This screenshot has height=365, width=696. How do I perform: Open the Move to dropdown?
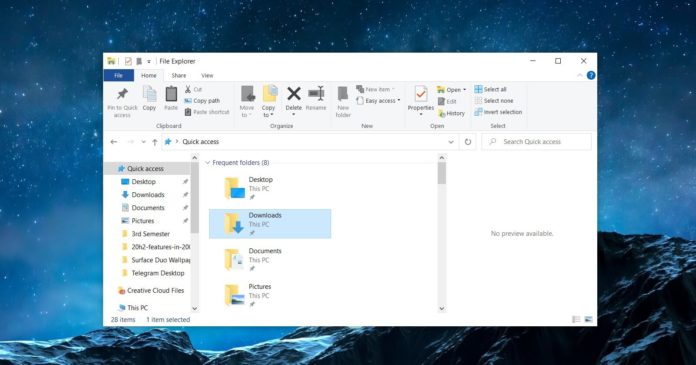pyautogui.click(x=247, y=111)
